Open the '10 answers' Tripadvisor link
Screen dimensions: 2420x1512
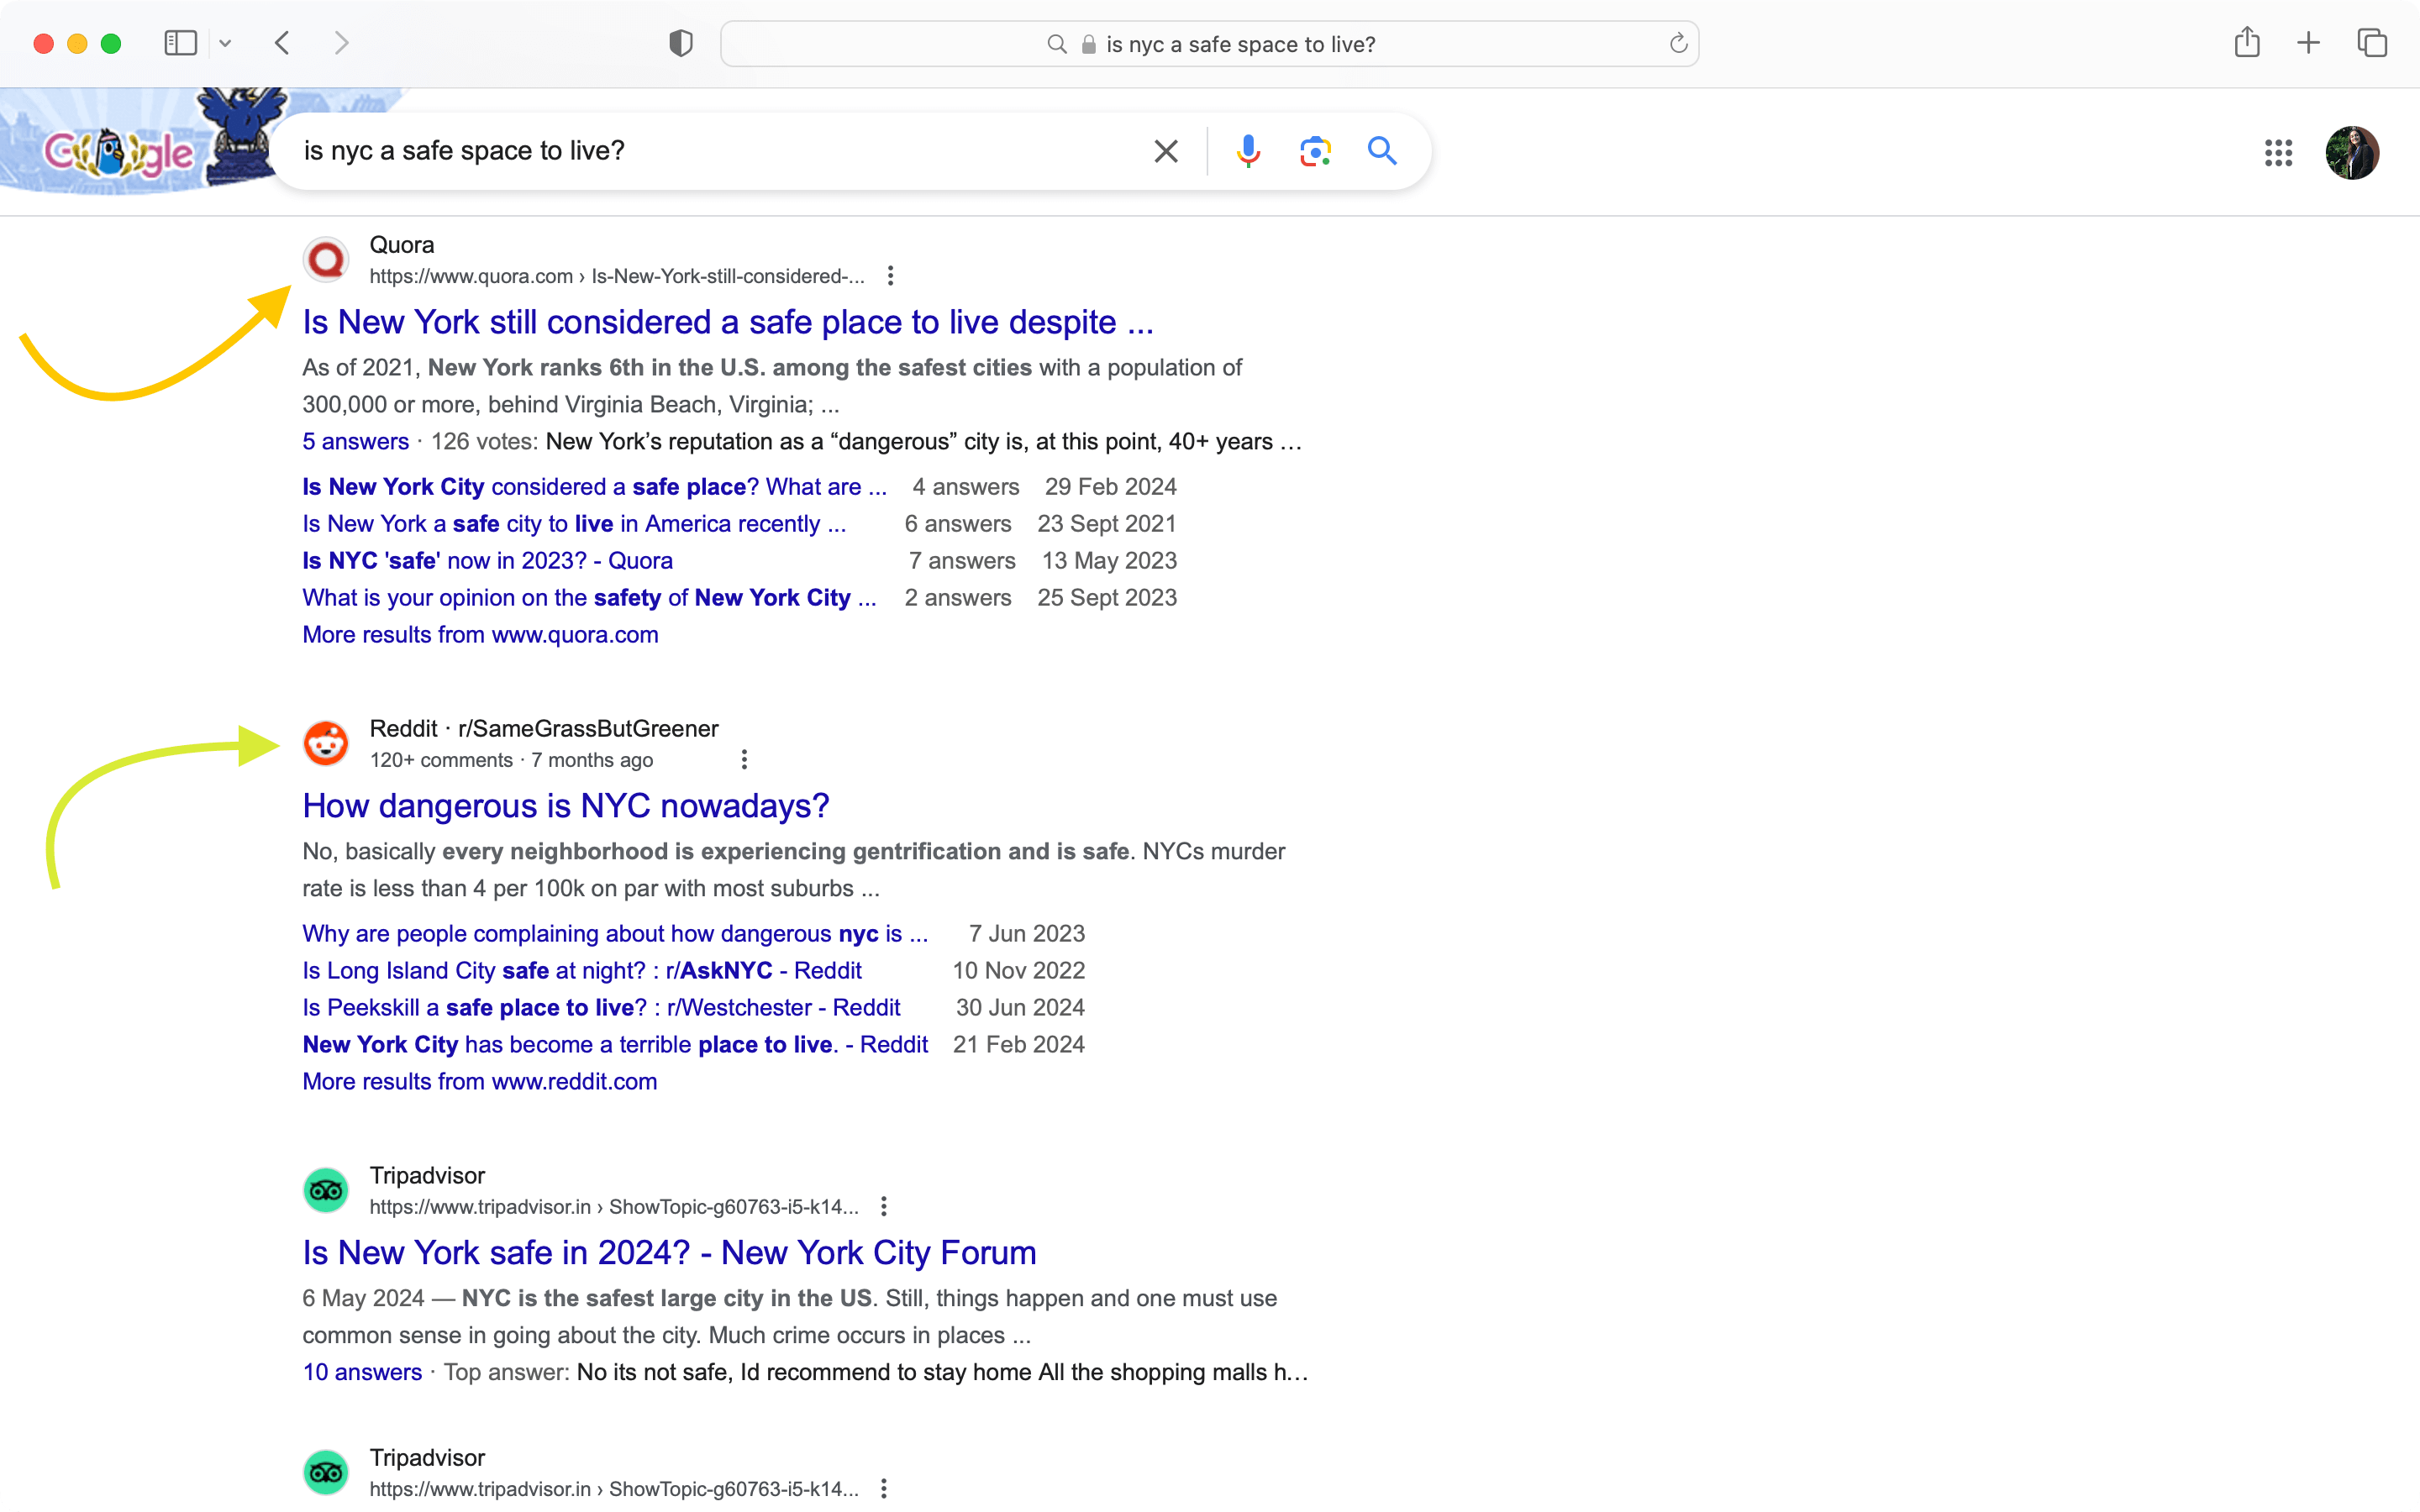362,1373
